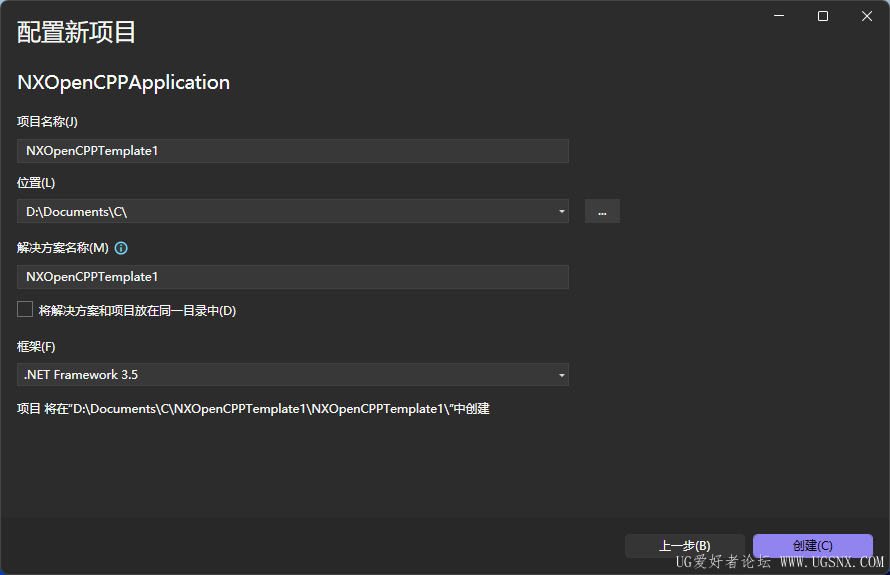Go back with the 上一步(B) button
Image resolution: width=890 pixels, height=575 pixels.
pos(685,545)
